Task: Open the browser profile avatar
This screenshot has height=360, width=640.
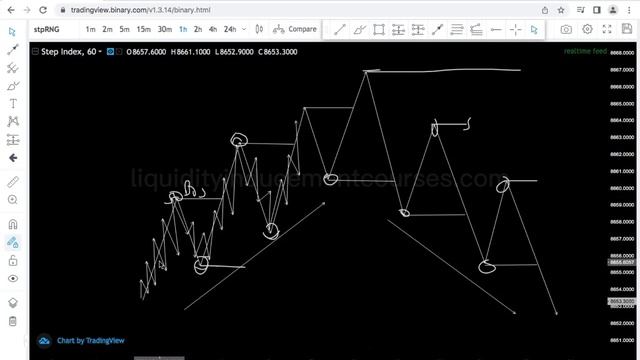Action: tap(613, 10)
